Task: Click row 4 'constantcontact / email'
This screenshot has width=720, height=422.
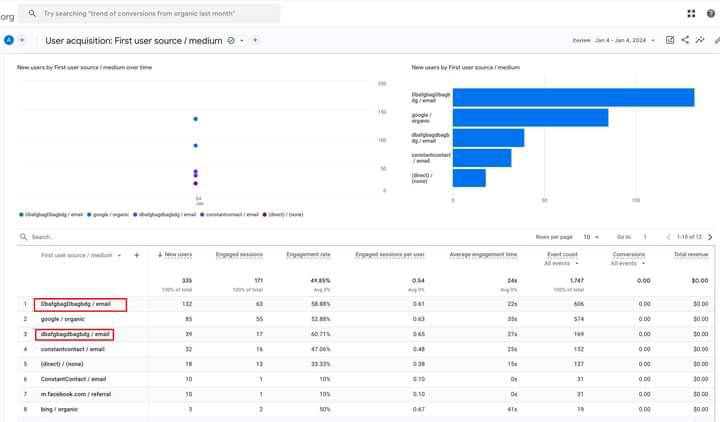Action: (73, 349)
